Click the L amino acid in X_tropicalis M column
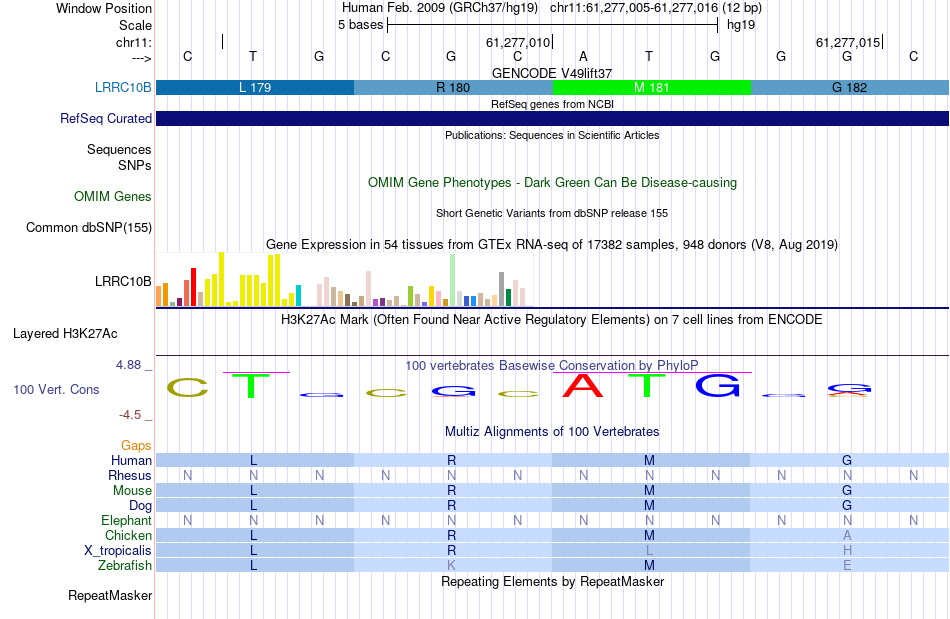 coord(649,551)
